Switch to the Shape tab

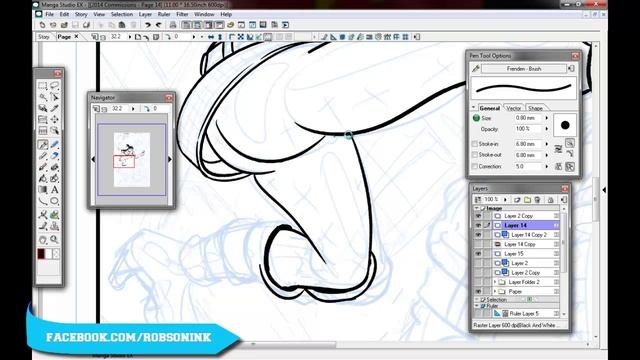click(x=535, y=108)
